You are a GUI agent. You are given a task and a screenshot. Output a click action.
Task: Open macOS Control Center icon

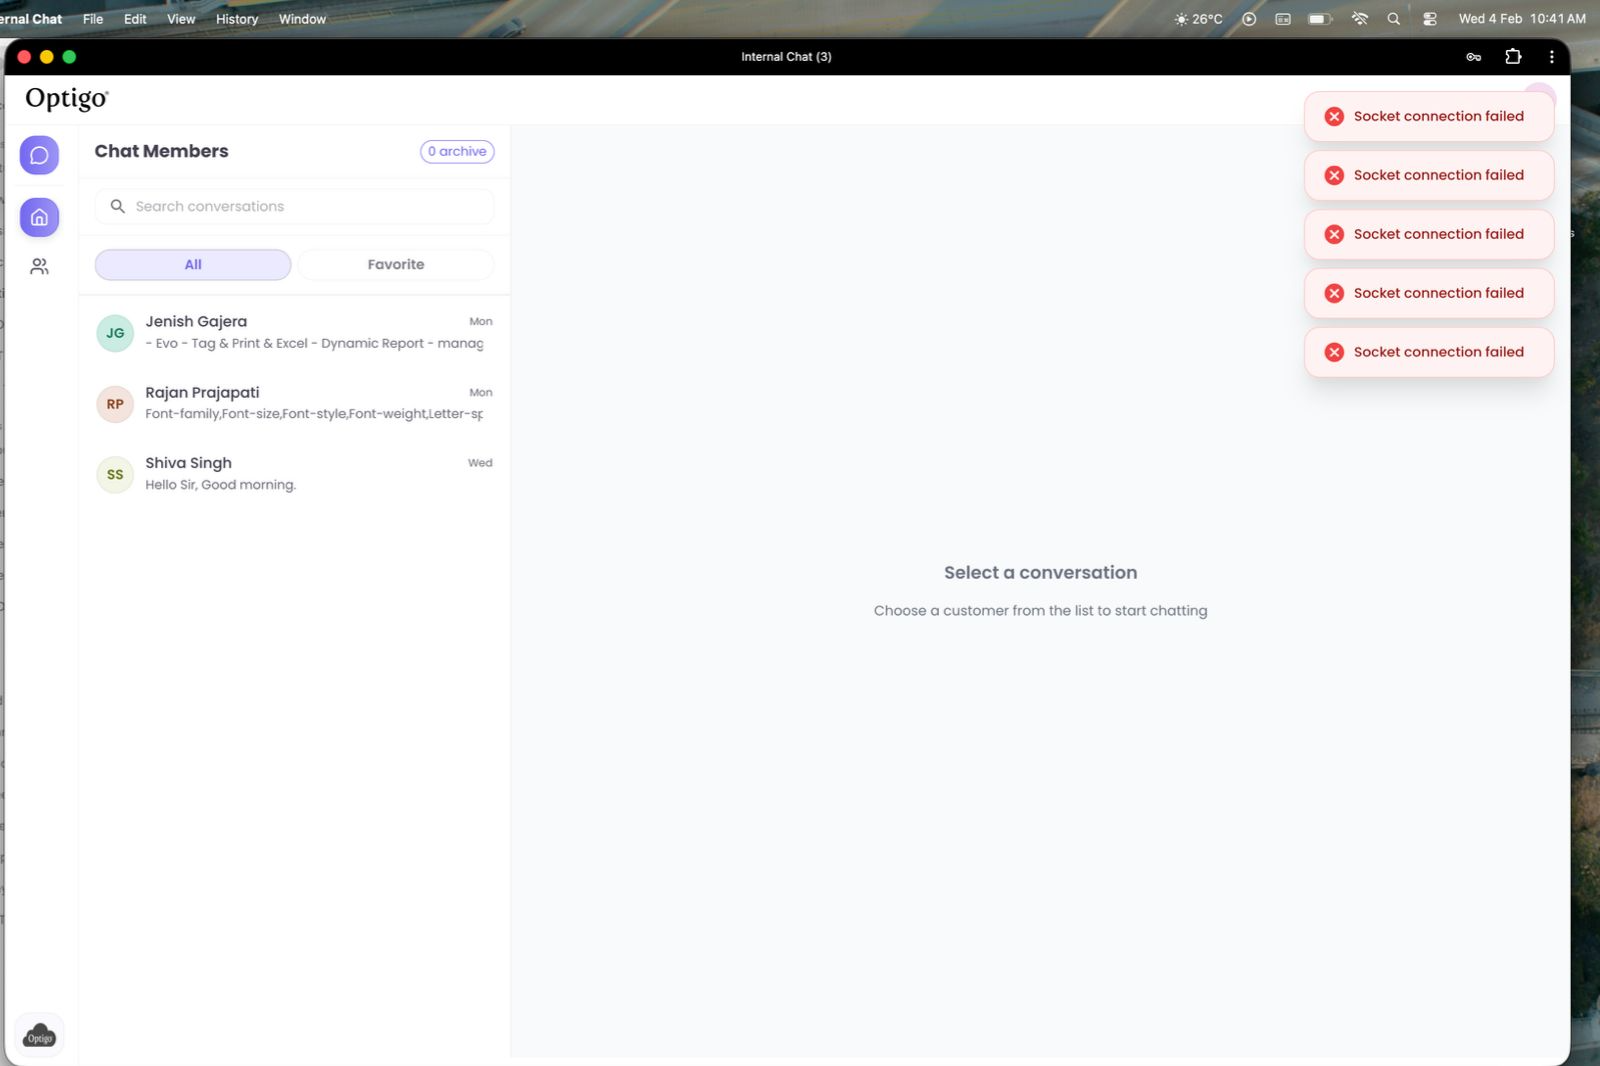(x=1430, y=19)
